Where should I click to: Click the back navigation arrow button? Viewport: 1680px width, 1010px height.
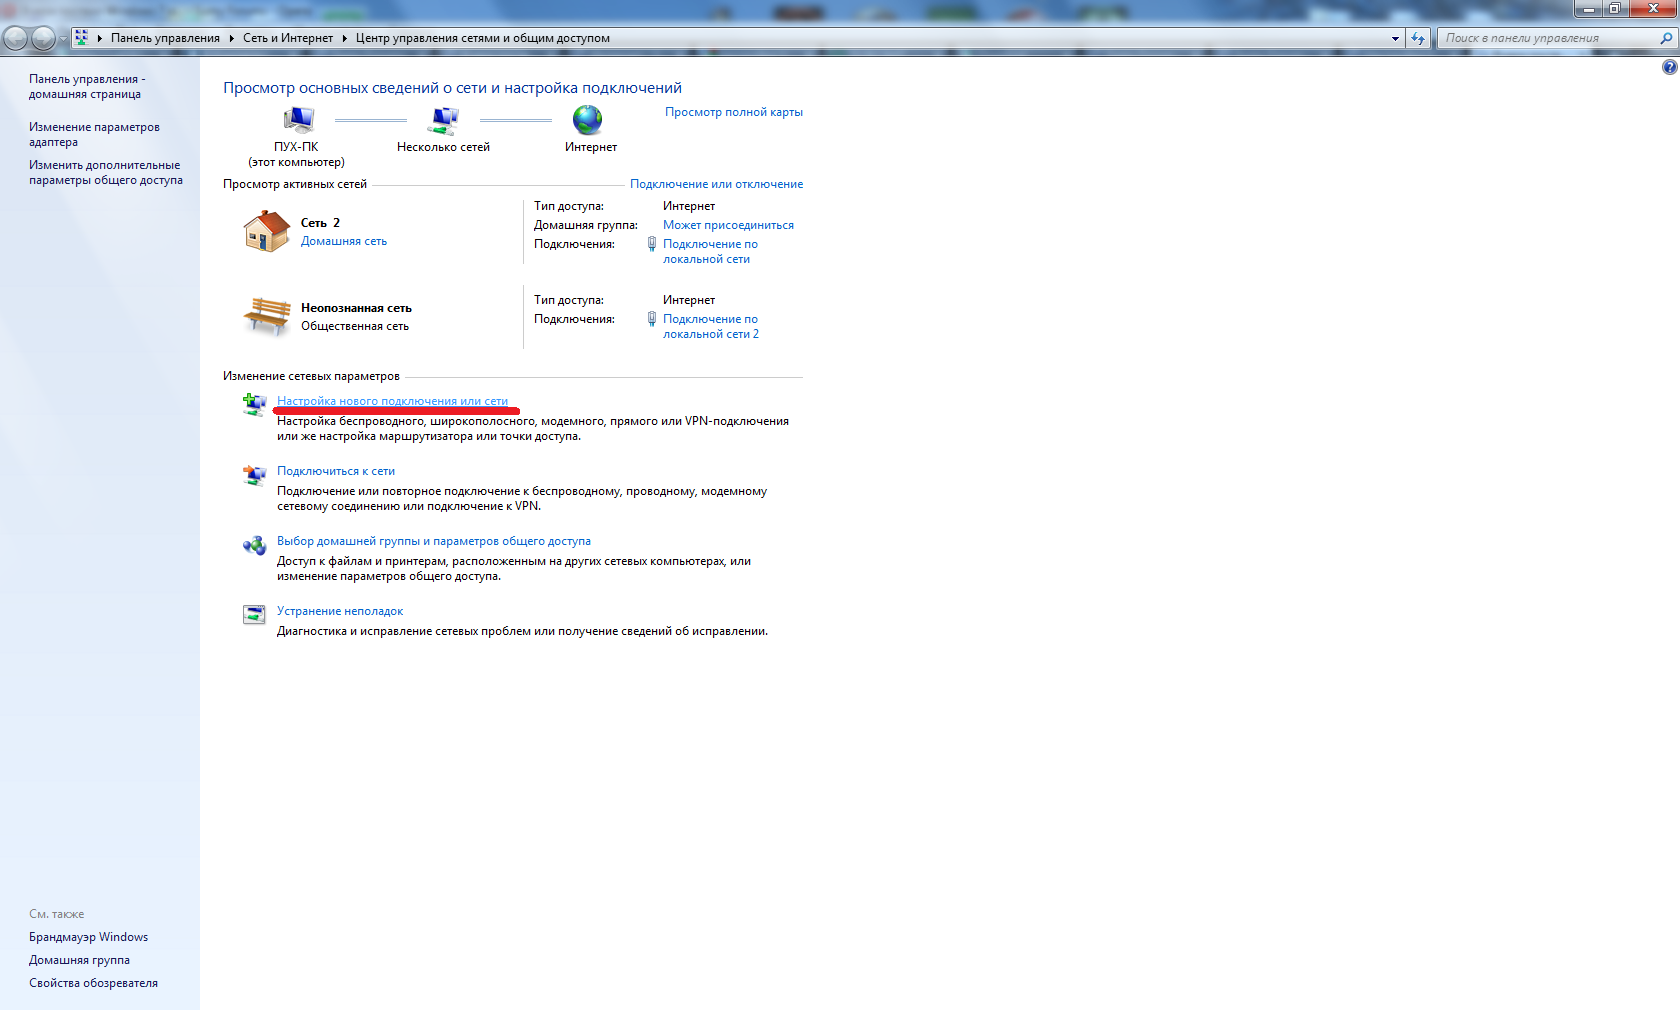(x=16, y=38)
